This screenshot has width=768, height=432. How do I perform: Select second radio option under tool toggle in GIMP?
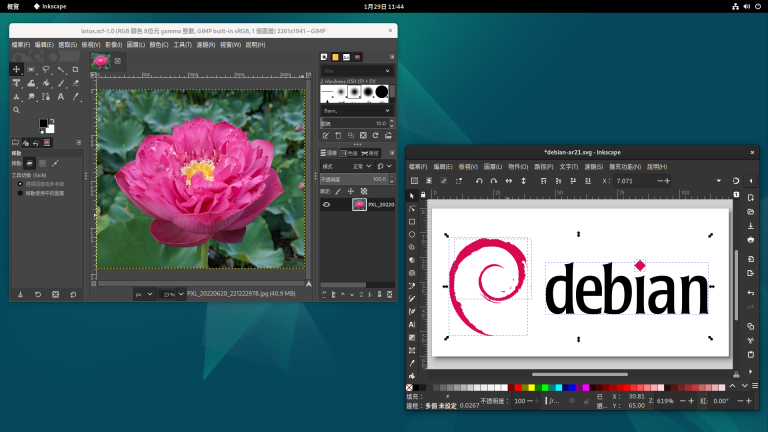[x=20, y=193]
